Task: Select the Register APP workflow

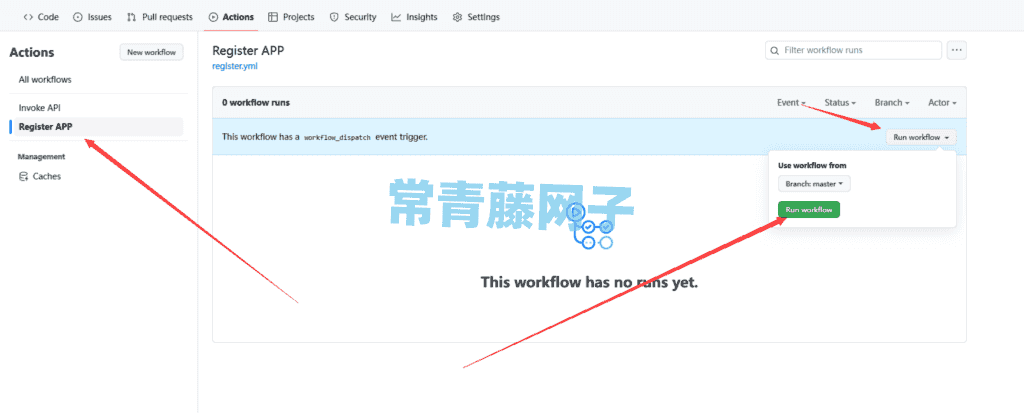Action: (x=96, y=127)
